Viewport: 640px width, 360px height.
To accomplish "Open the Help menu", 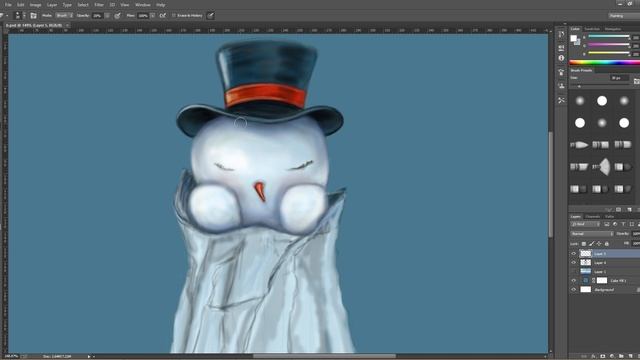I will 161,5.
